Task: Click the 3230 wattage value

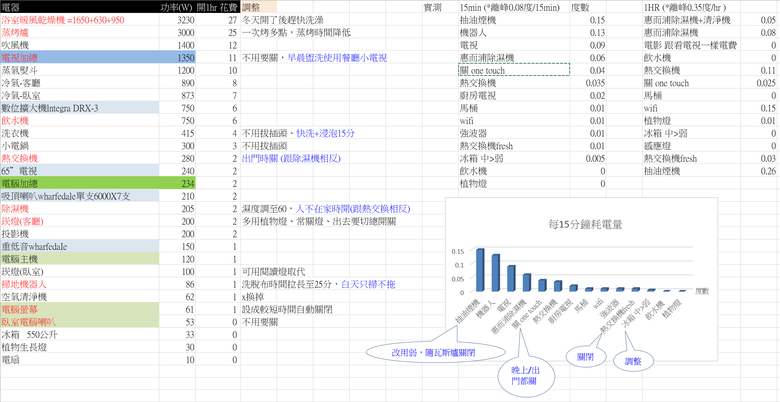Action: [186, 20]
